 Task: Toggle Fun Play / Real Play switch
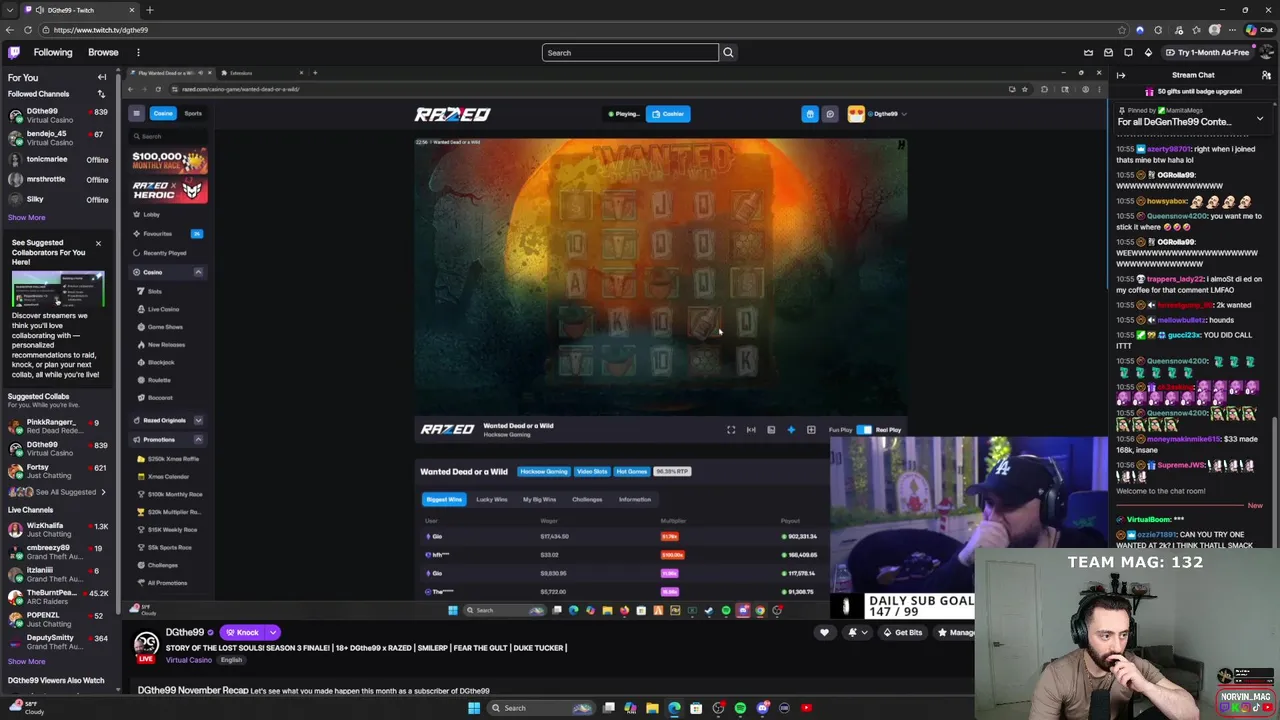click(864, 430)
